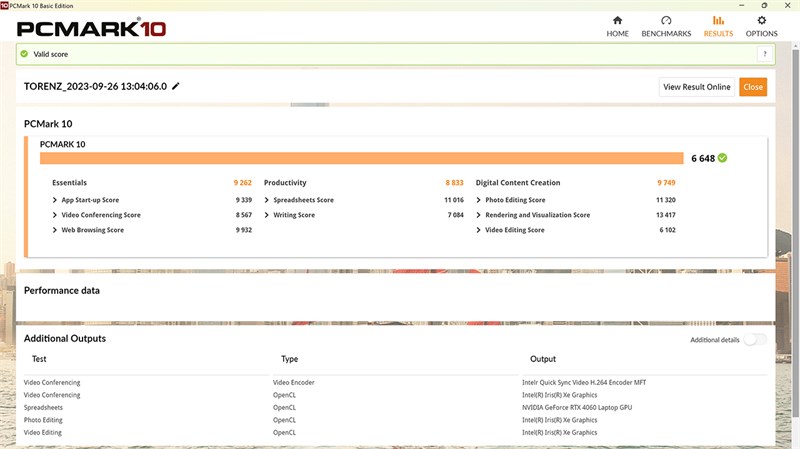
Task: Select the Results bar-chart icon
Action: coord(718,20)
